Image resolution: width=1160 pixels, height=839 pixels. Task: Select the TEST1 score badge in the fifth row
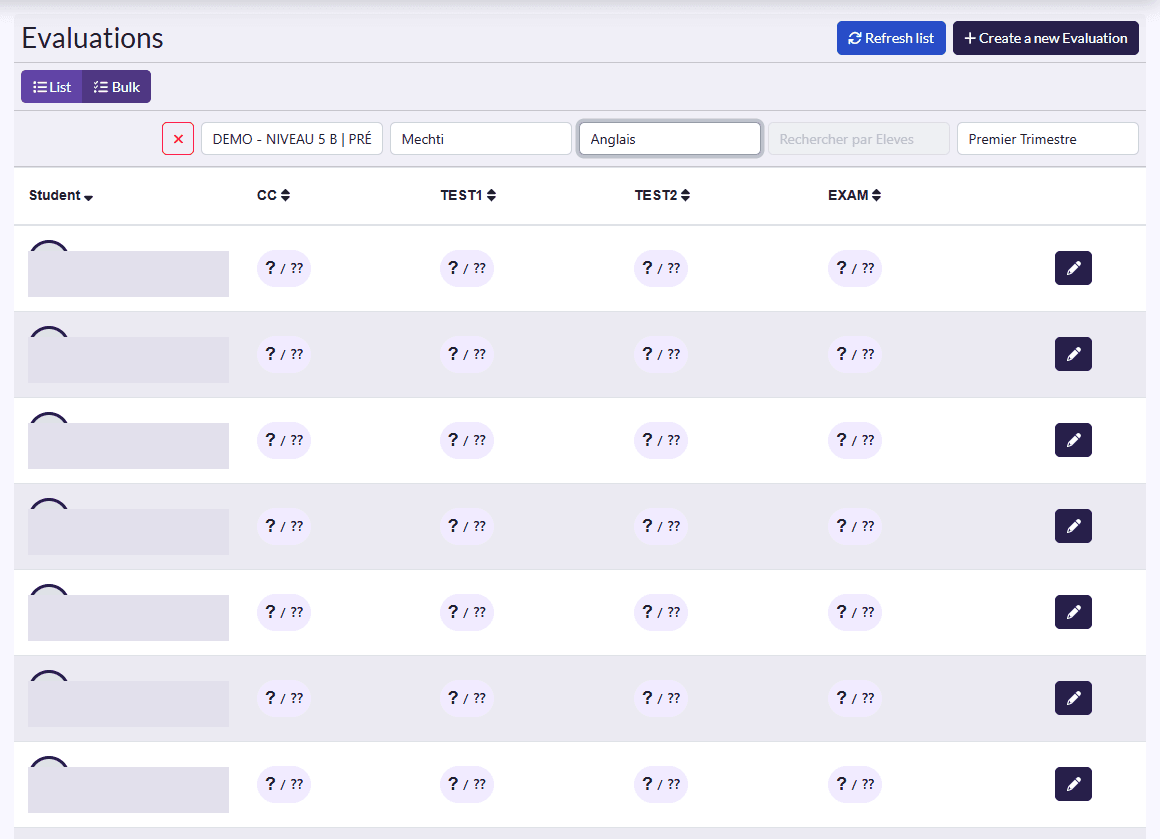point(467,612)
